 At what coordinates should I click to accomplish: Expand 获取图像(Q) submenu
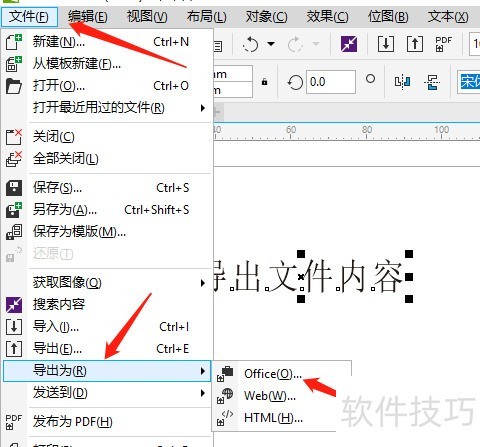coord(107,283)
